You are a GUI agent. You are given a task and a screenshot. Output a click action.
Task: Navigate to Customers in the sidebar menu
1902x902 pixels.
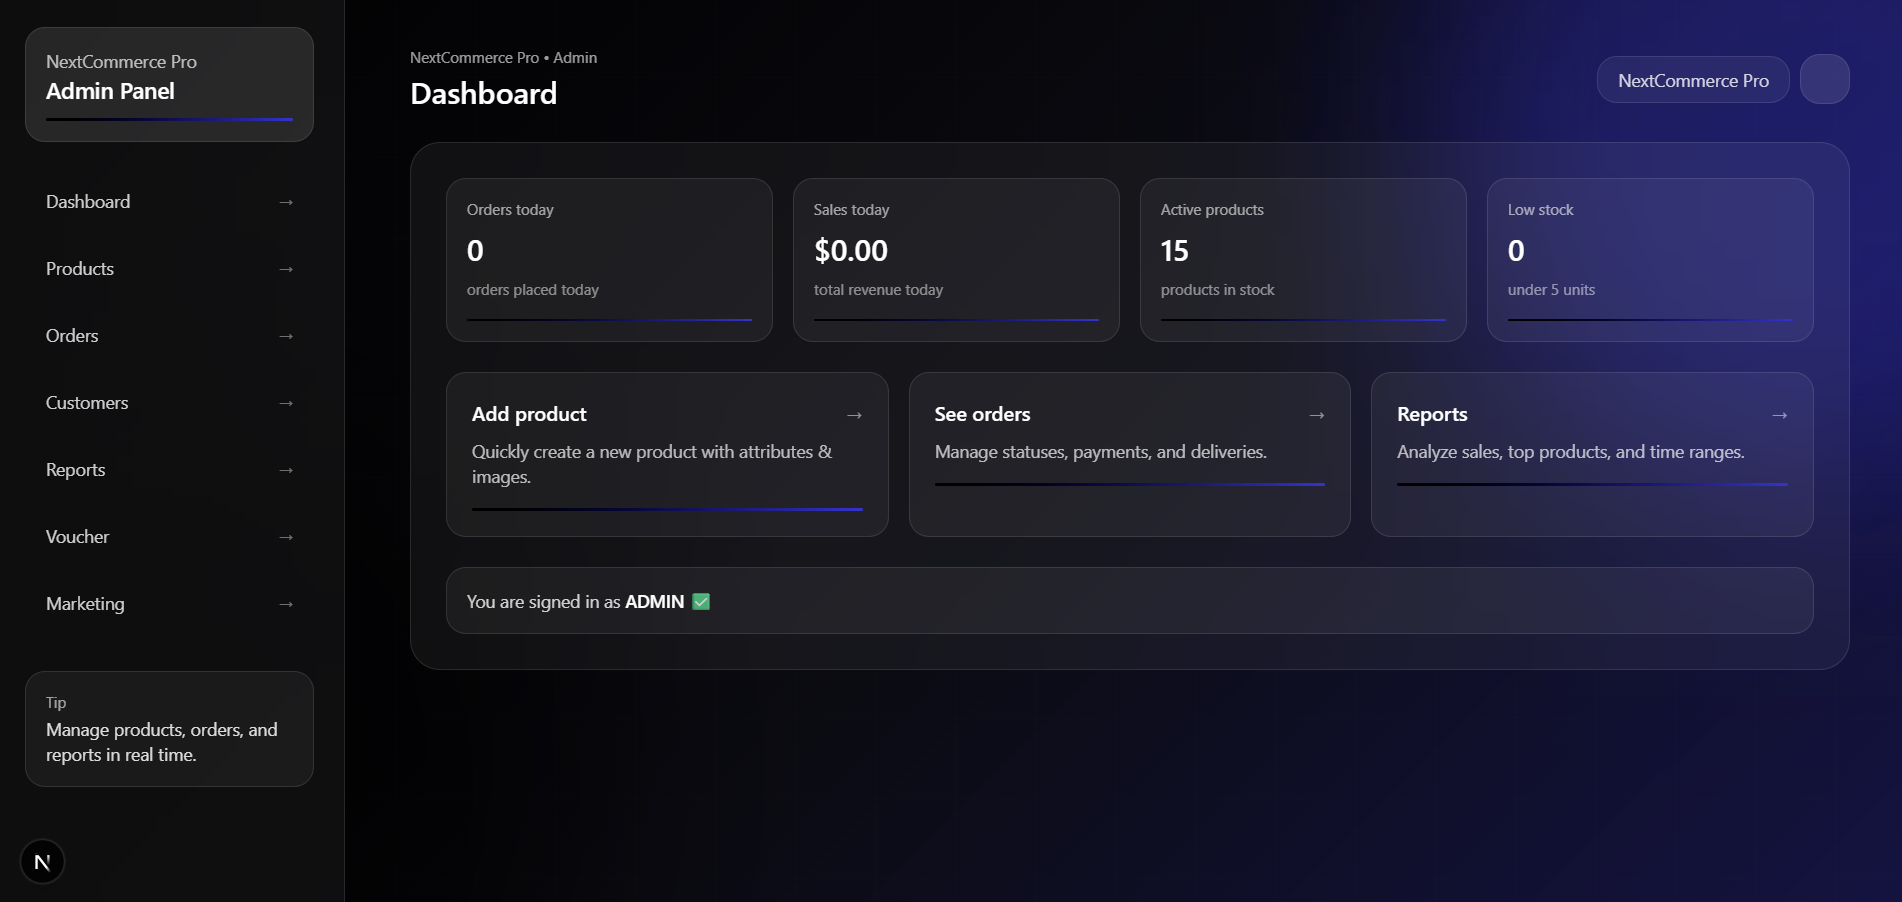pos(86,403)
